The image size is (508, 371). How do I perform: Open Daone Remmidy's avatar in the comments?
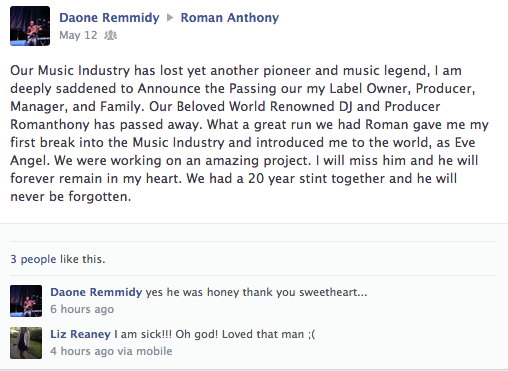pos(26,301)
